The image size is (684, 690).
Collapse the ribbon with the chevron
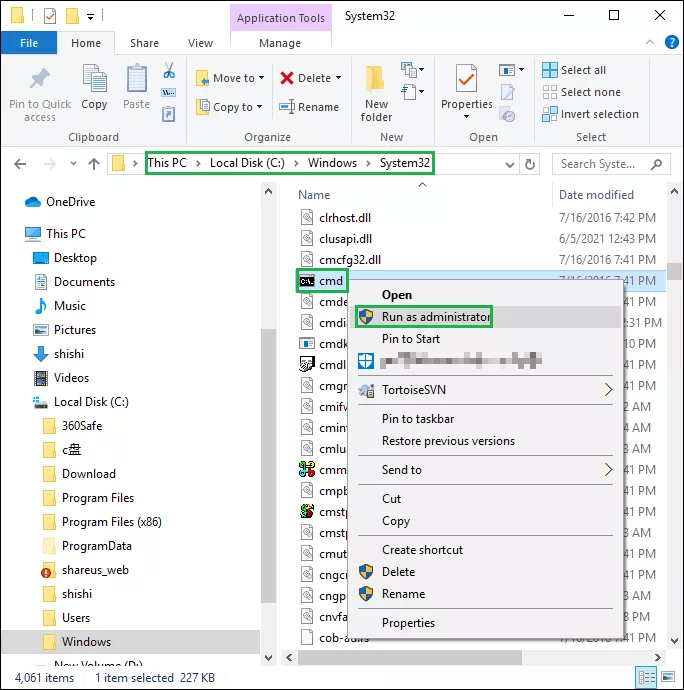[x=650, y=42]
